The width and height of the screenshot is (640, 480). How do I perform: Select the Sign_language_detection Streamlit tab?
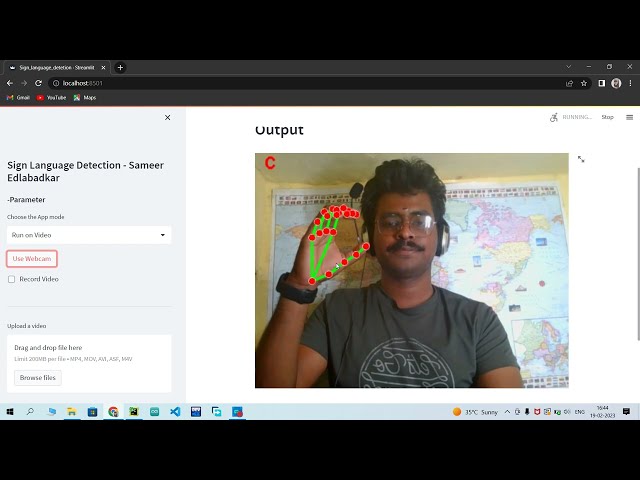point(56,68)
